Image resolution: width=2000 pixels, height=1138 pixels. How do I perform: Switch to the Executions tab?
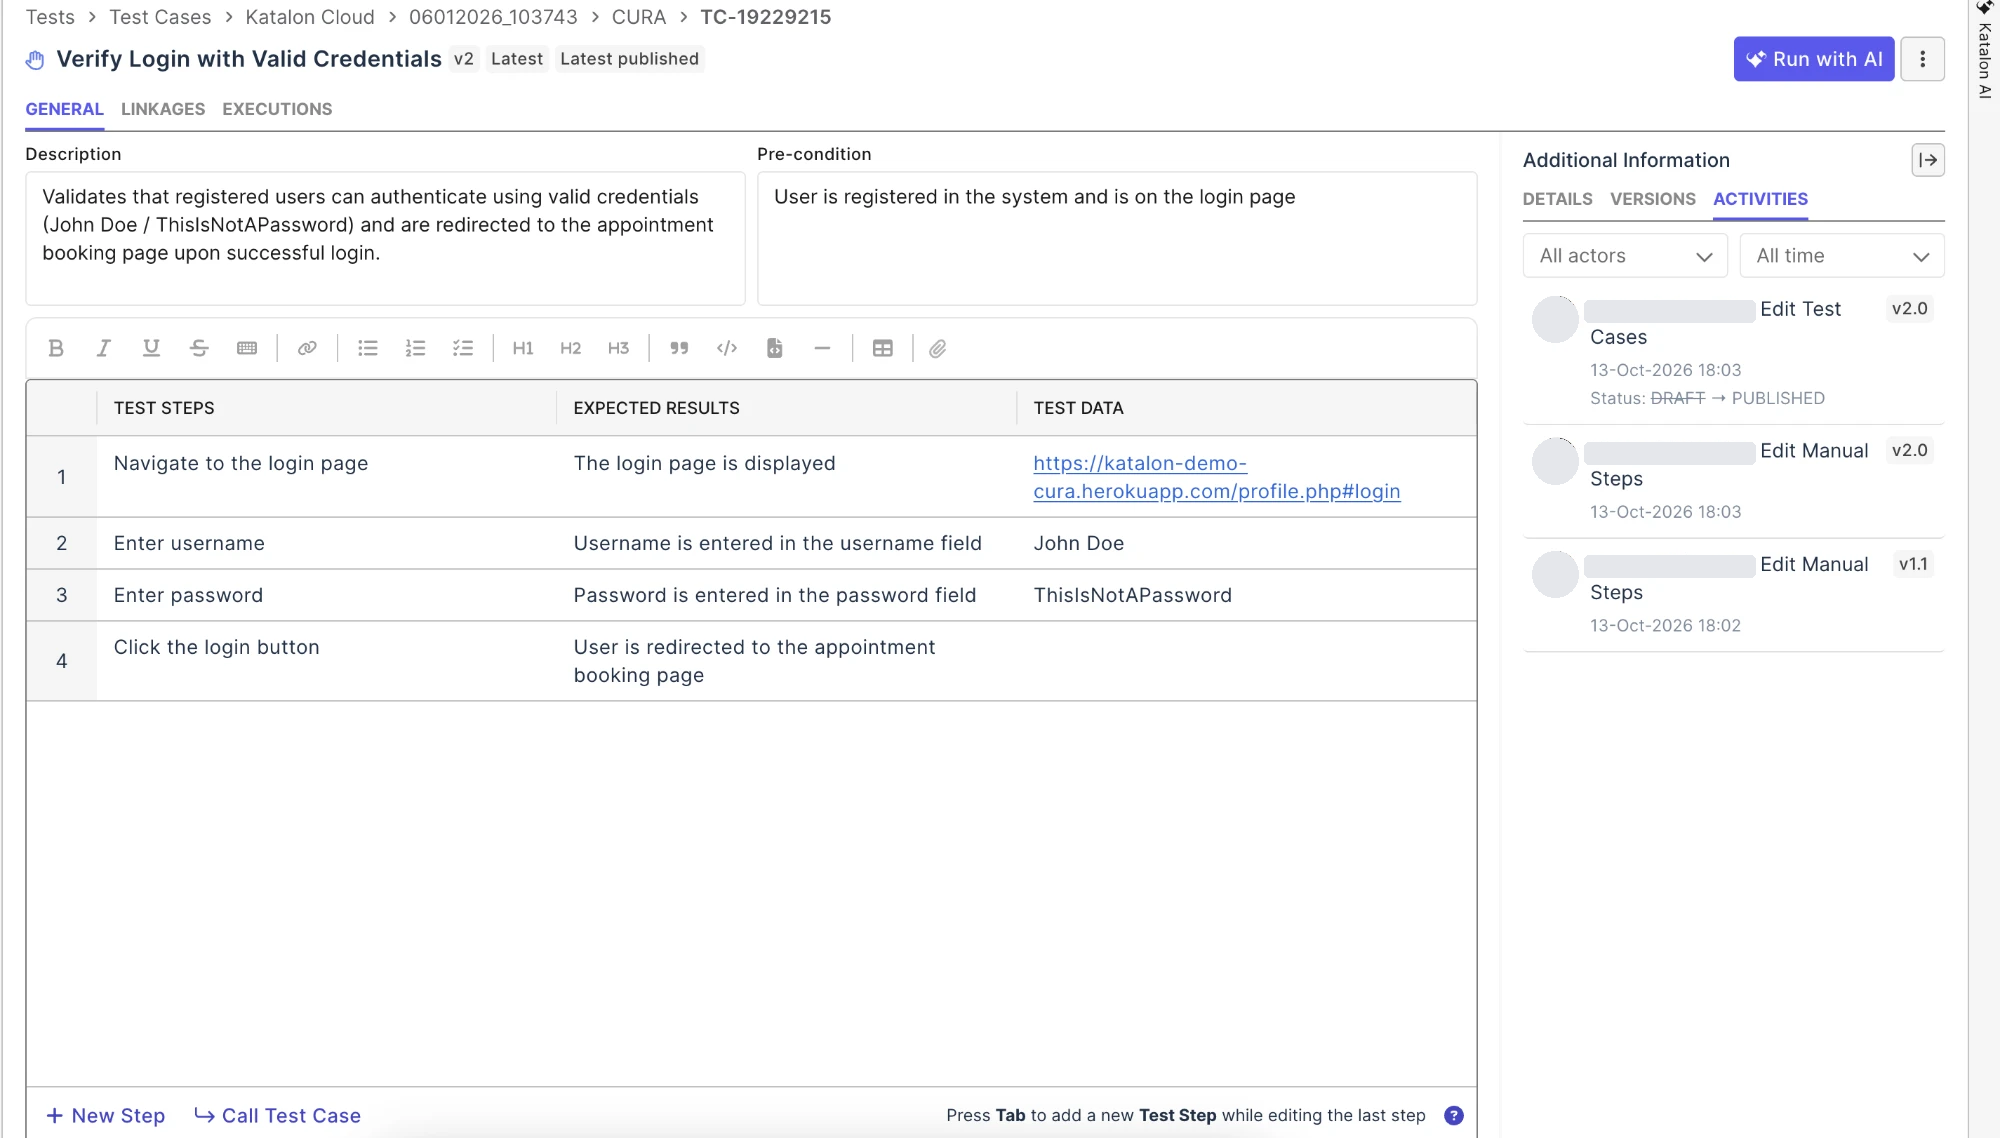click(x=277, y=109)
